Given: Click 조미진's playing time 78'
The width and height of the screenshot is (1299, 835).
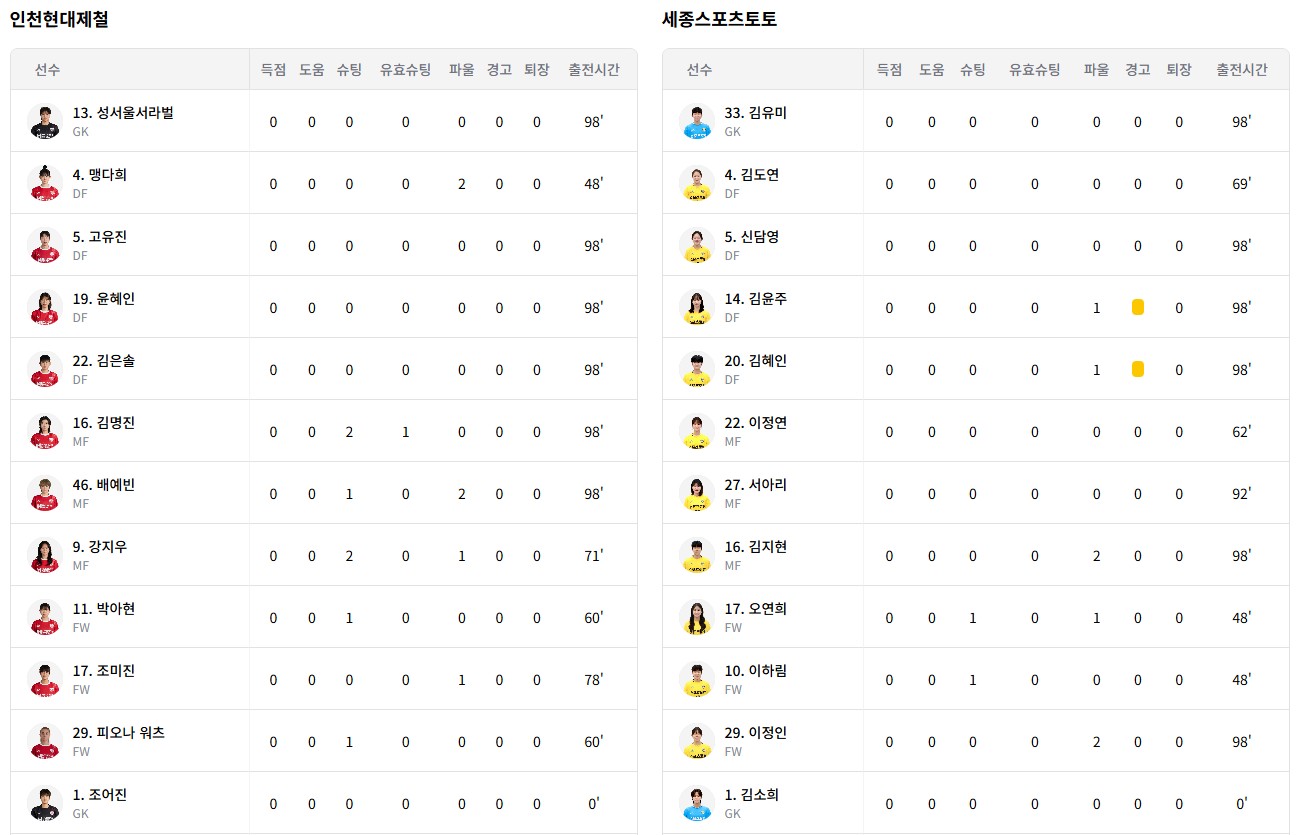Looking at the screenshot, I should click(594, 680).
